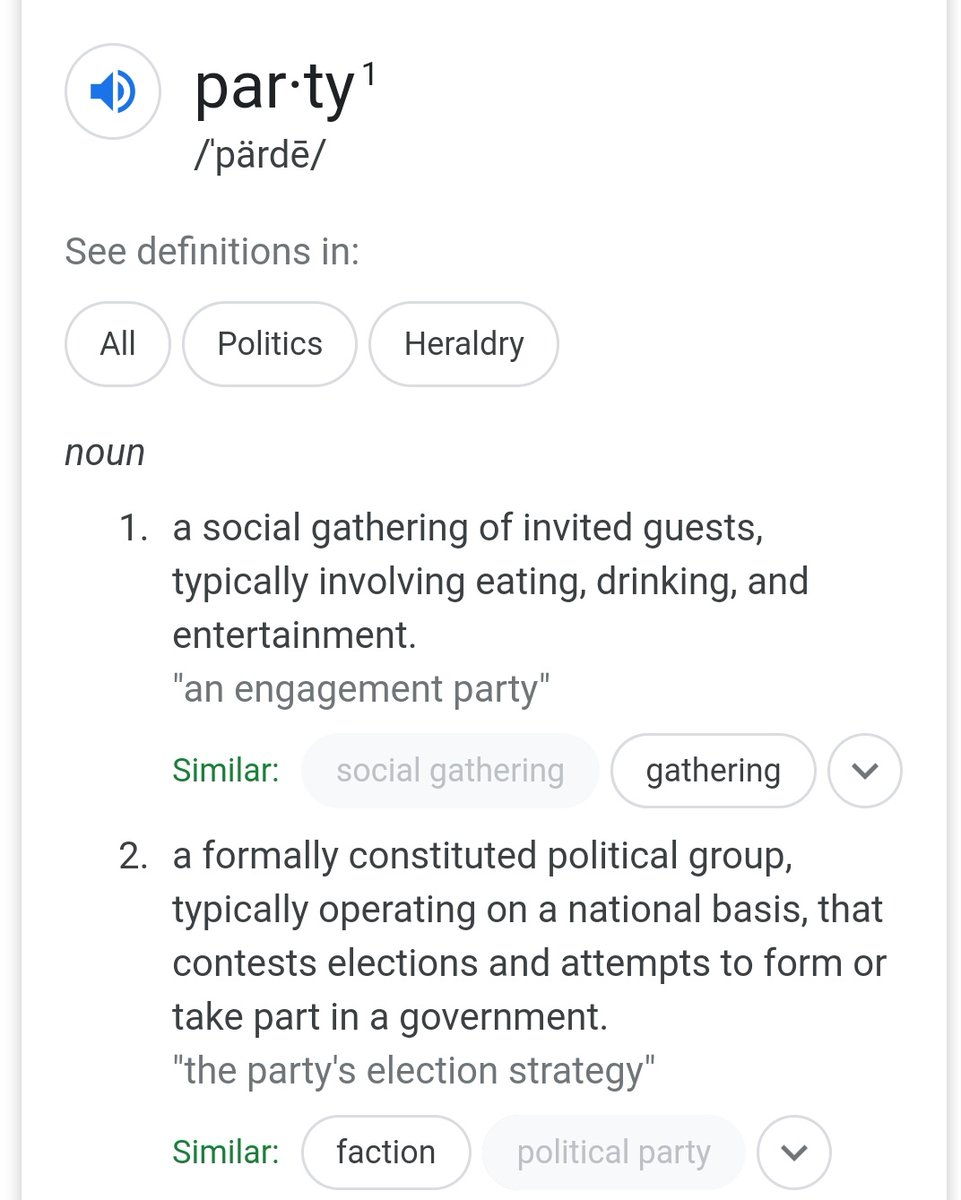Click the 'See definitions in:' label
Screen dimensions: 961x1200
[x=212, y=251]
